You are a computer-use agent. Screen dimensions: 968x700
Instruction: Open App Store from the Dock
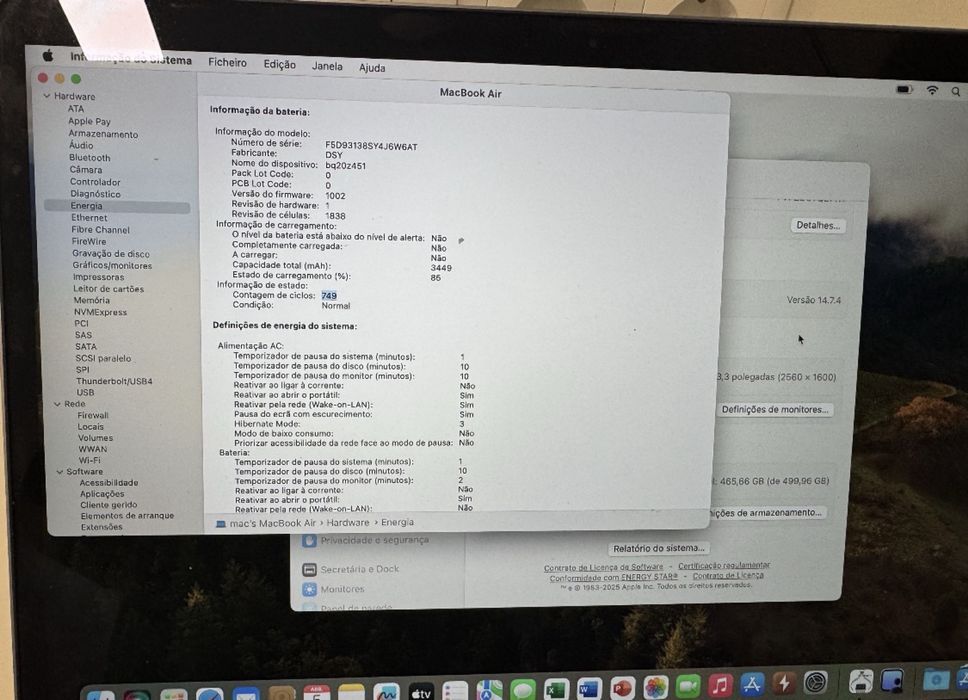752,684
